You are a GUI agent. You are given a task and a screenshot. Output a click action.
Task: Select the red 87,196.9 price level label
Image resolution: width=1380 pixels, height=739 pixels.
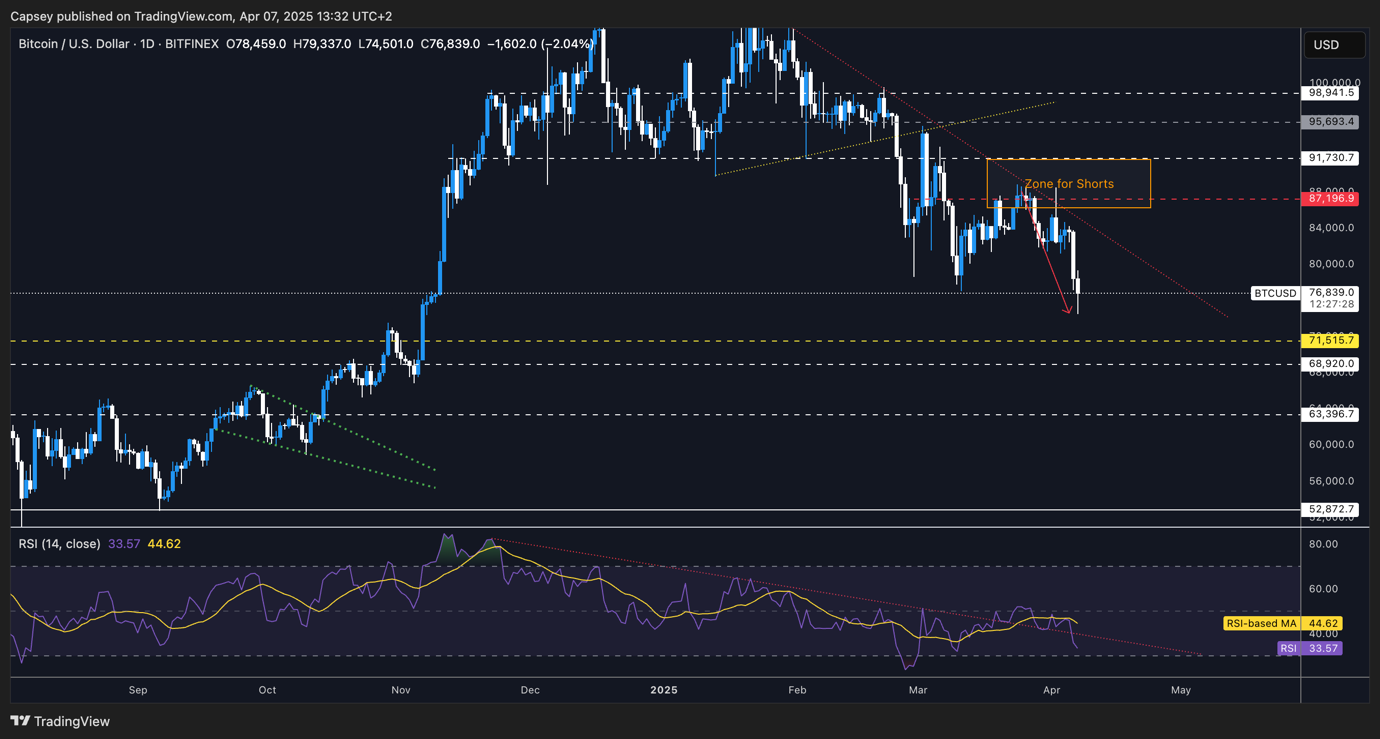[1330, 198]
